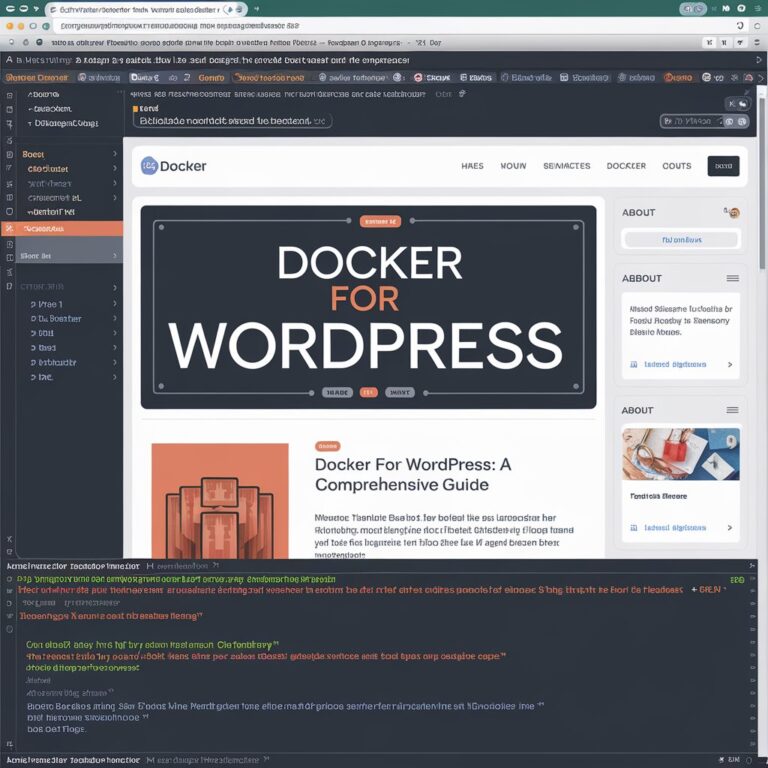This screenshot has height=768, width=768.
Task: Switch to the "Dunae" toolbar tab
Action: coord(144,77)
